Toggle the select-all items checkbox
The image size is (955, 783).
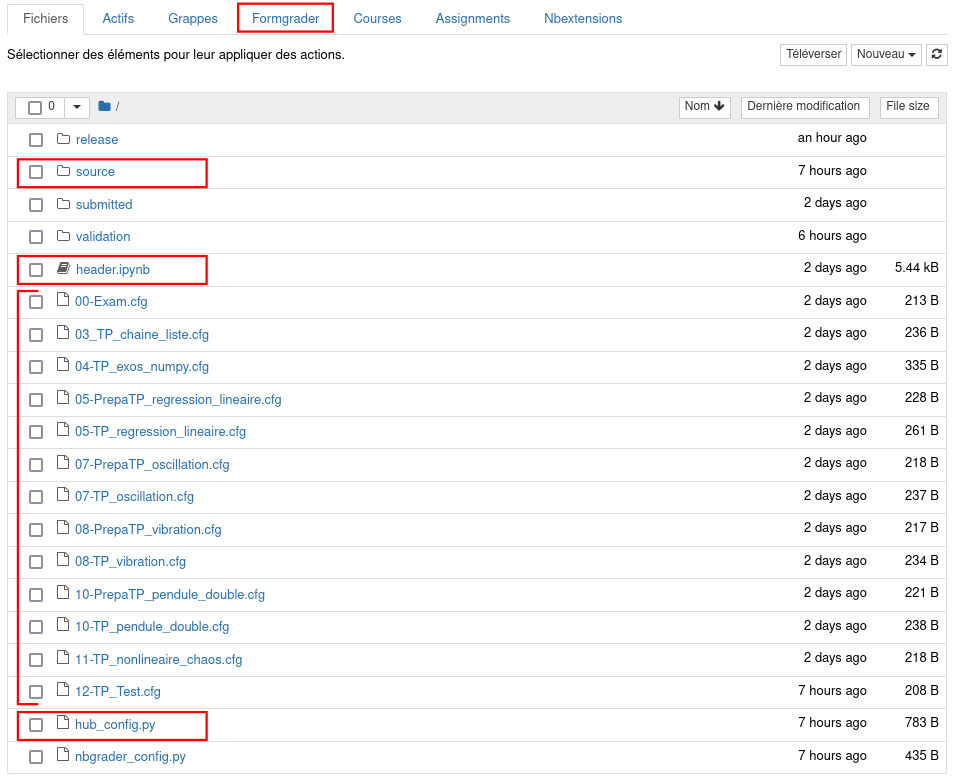35,107
